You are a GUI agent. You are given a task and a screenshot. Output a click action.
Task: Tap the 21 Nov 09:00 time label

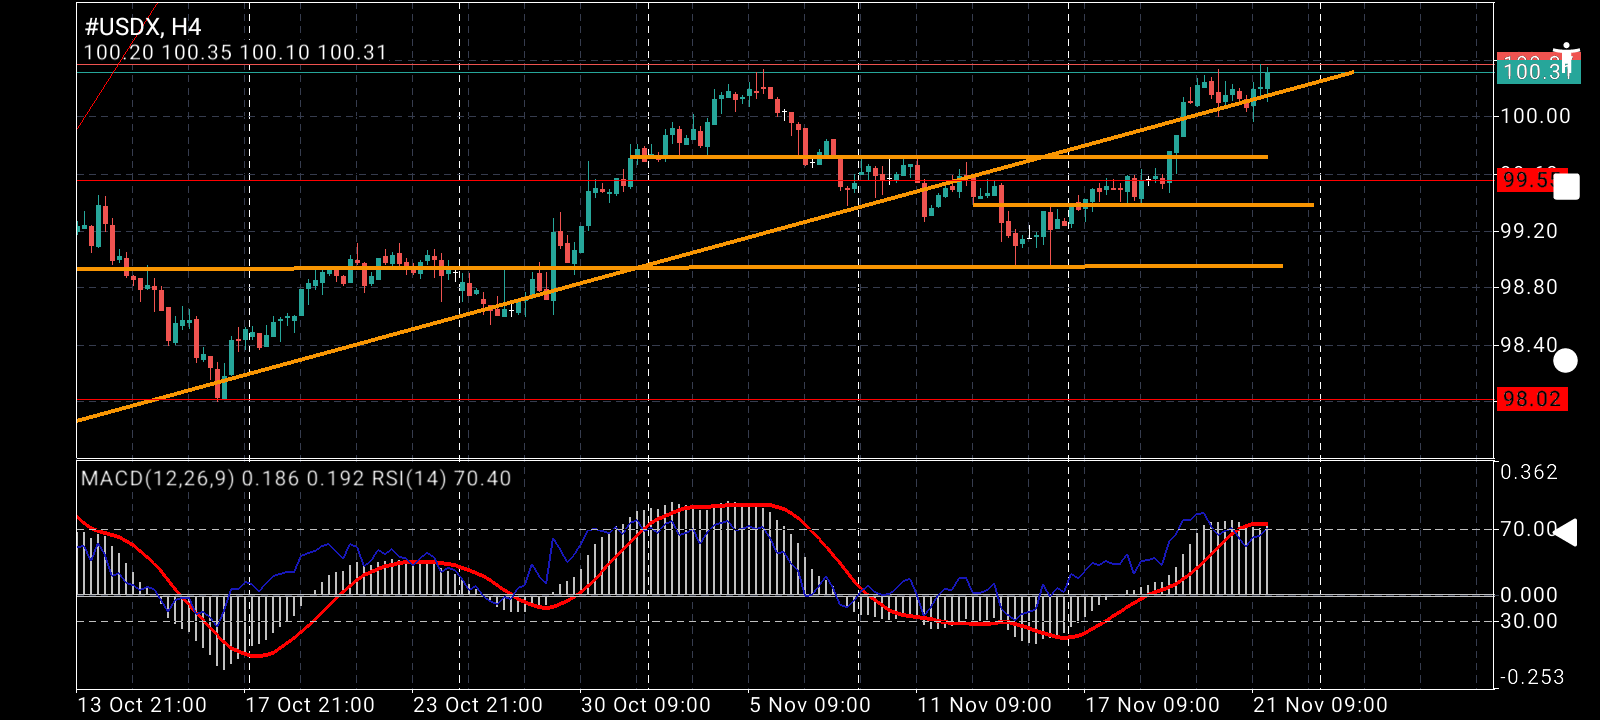1320,705
